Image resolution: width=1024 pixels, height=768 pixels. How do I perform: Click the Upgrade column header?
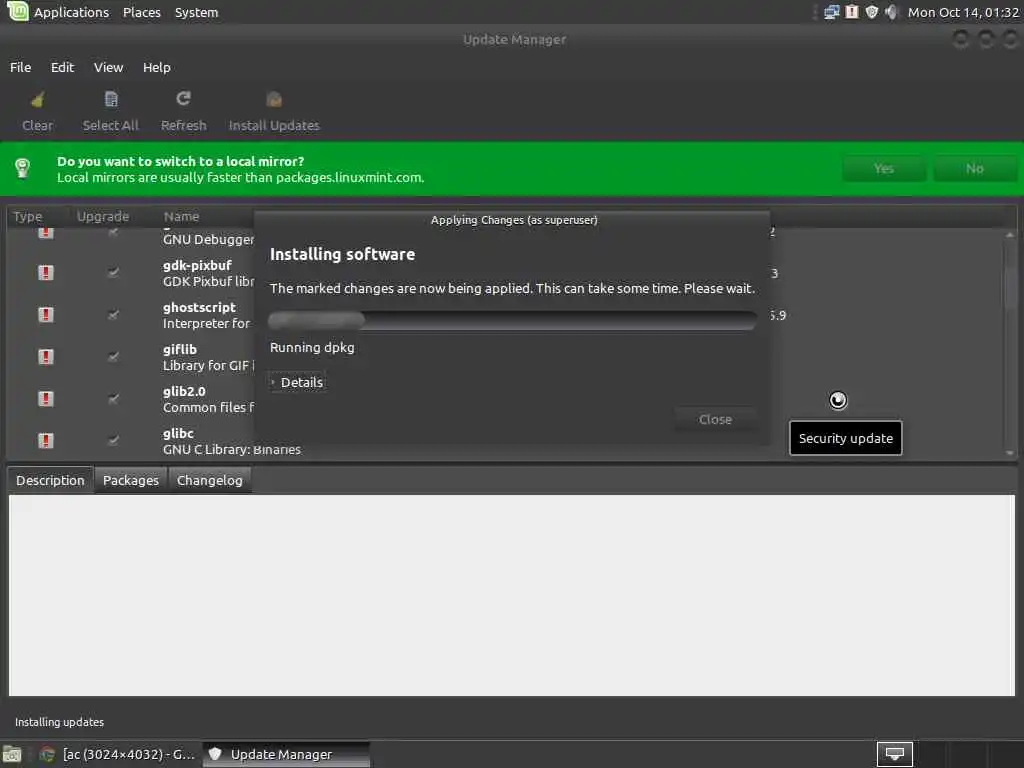point(103,216)
